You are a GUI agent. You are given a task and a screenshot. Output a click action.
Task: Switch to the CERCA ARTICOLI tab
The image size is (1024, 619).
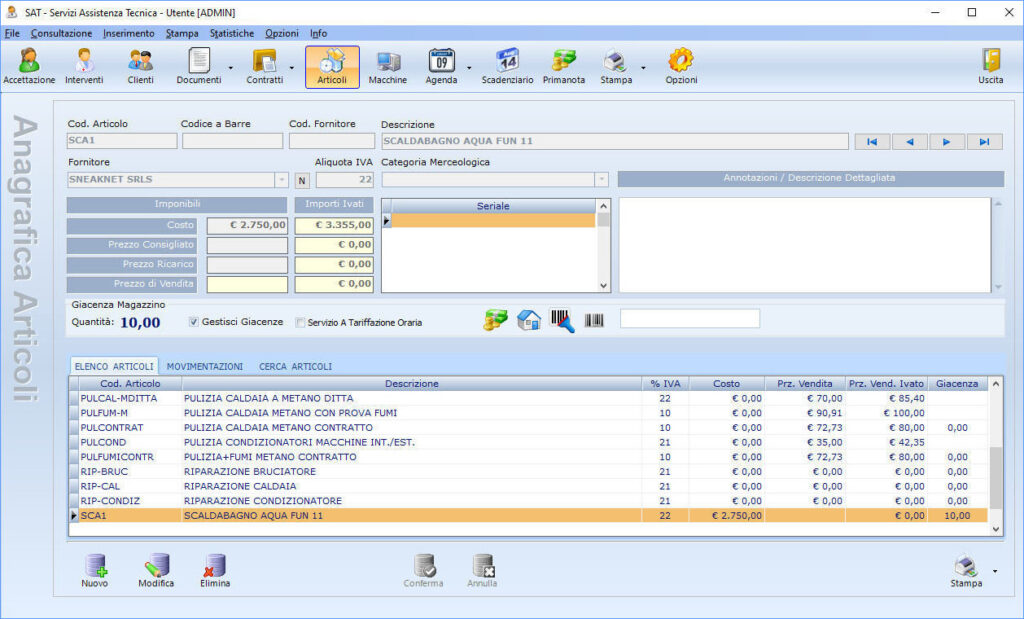coord(295,367)
